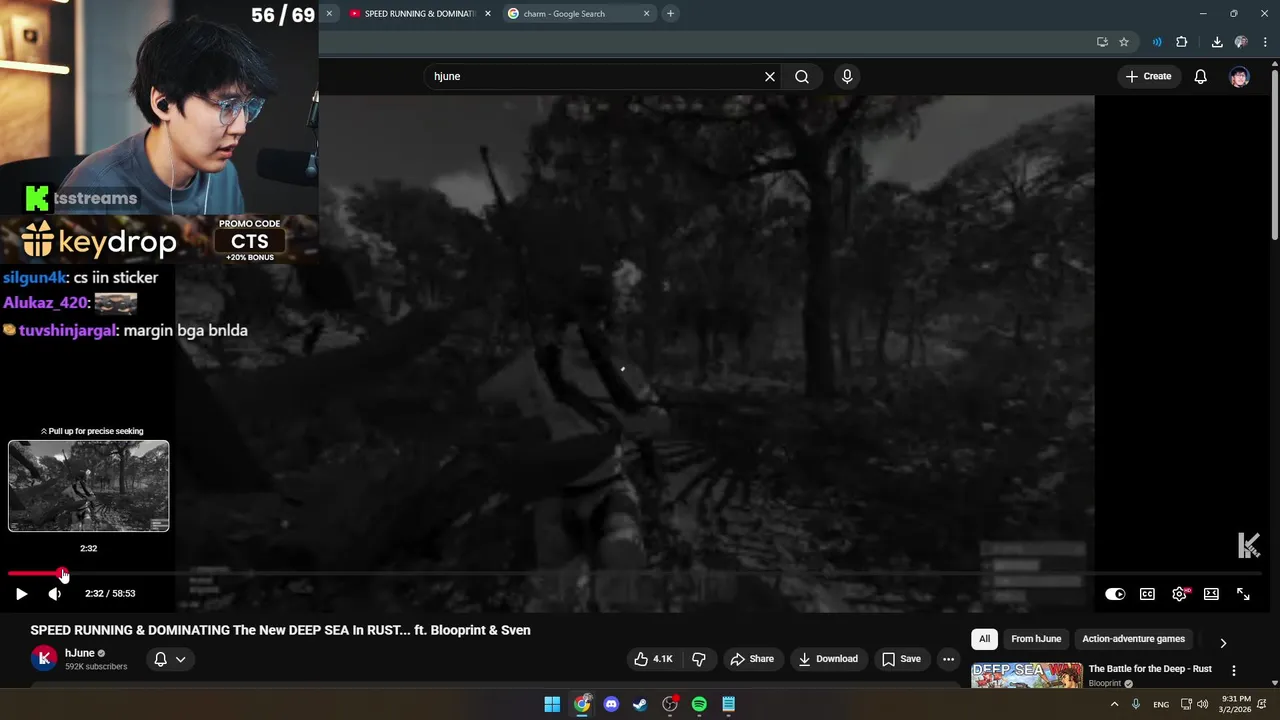
Task: Expand subscription options chevron
Action: [x=181, y=659]
